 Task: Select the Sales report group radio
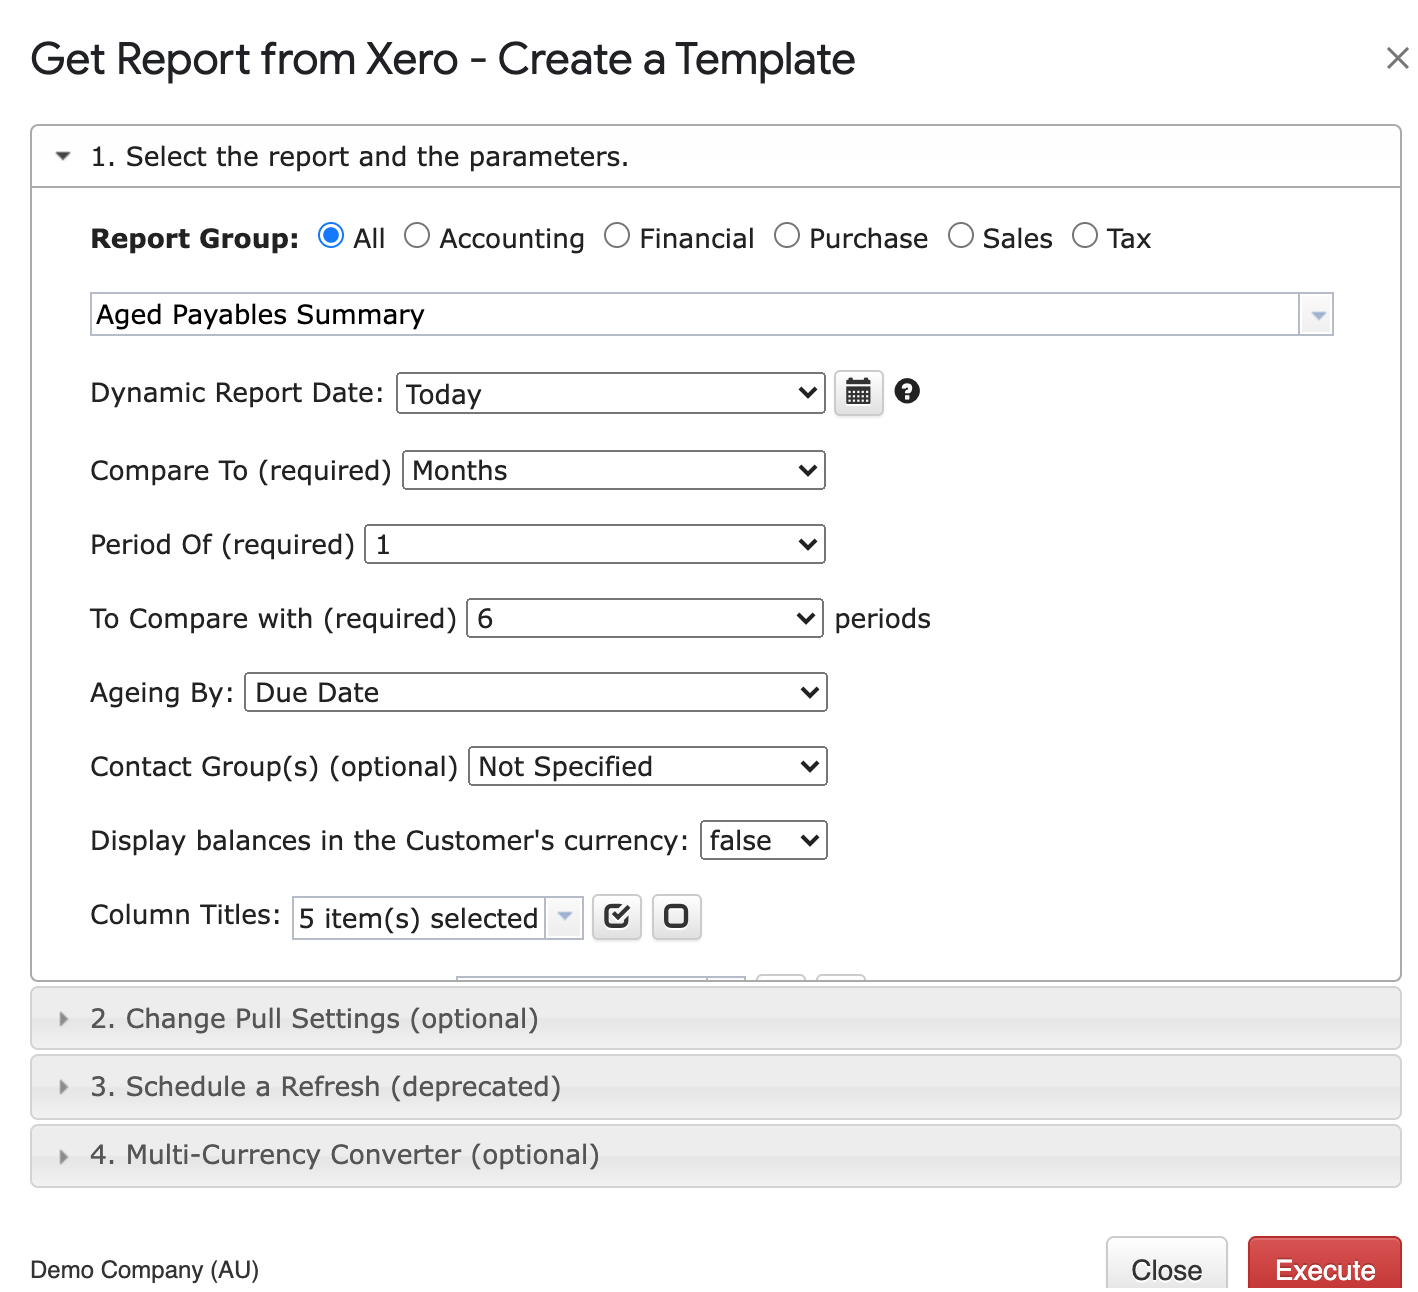[961, 236]
